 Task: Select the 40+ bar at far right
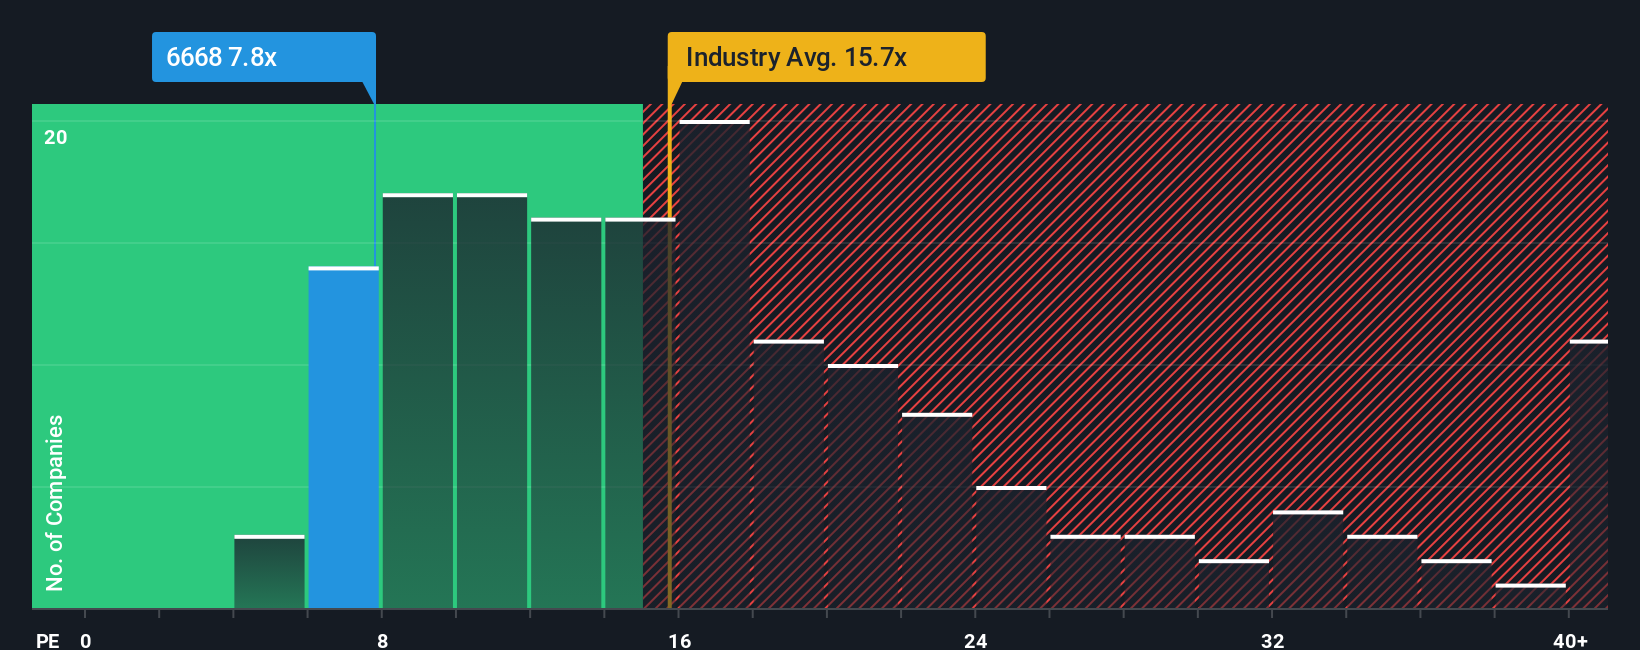1588,475
